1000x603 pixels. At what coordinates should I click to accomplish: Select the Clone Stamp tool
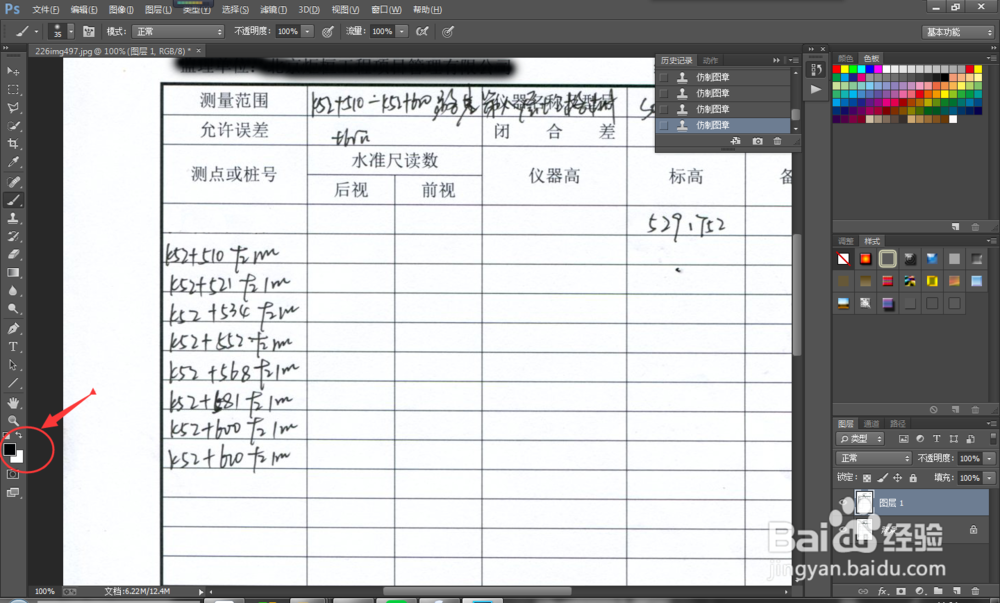[x=13, y=218]
